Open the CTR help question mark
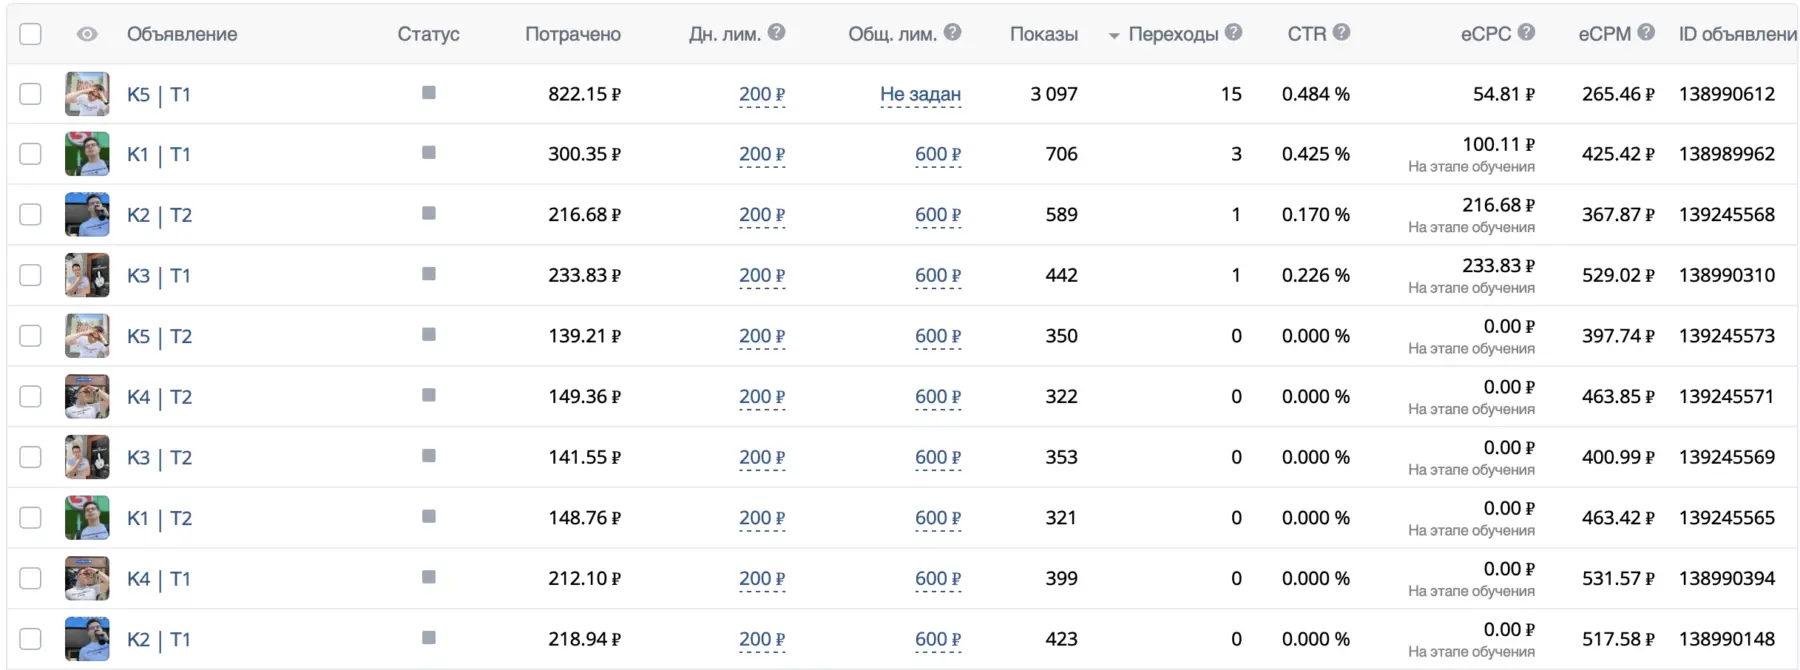 [x=1342, y=33]
